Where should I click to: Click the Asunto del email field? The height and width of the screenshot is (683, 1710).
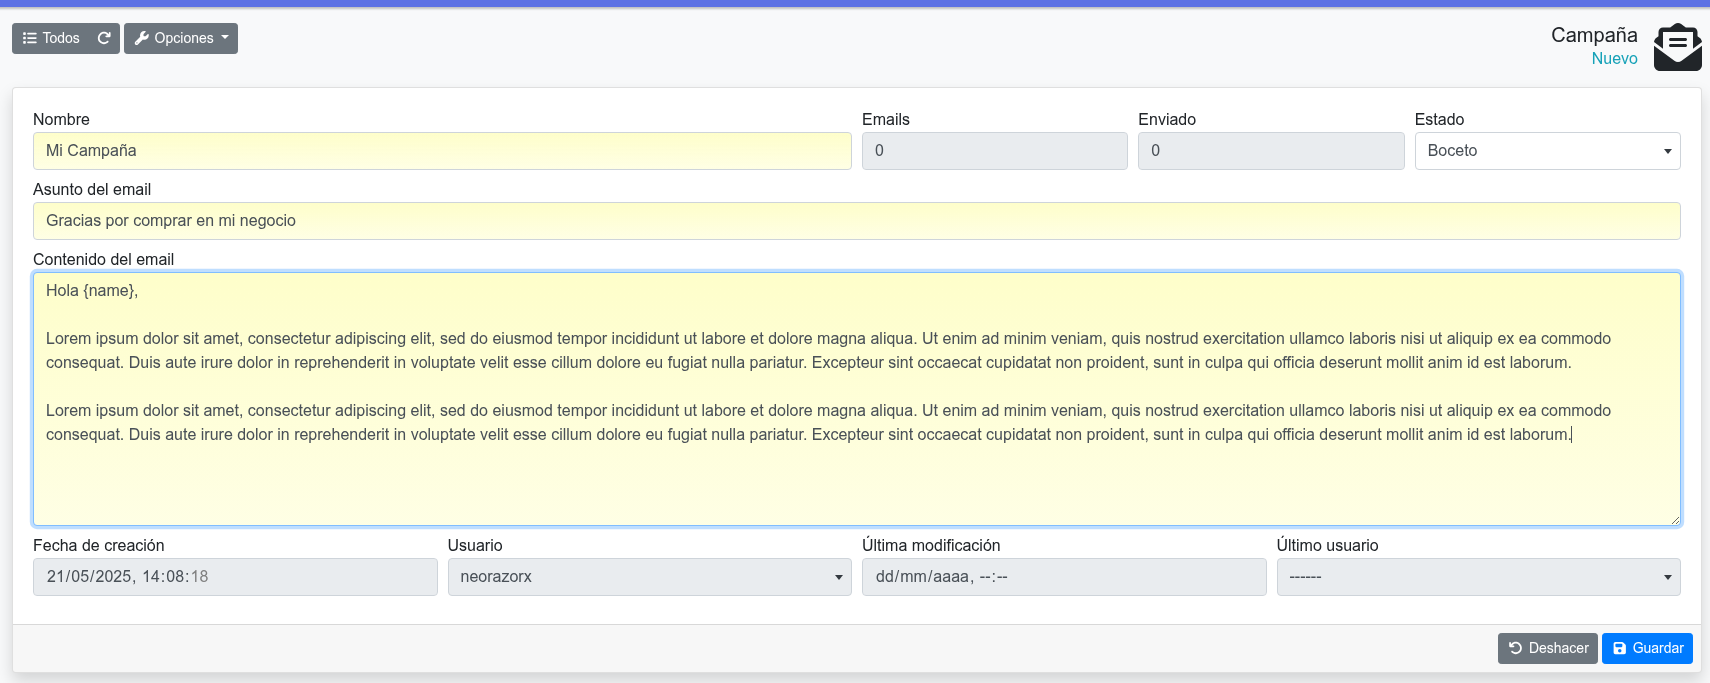pos(855,221)
